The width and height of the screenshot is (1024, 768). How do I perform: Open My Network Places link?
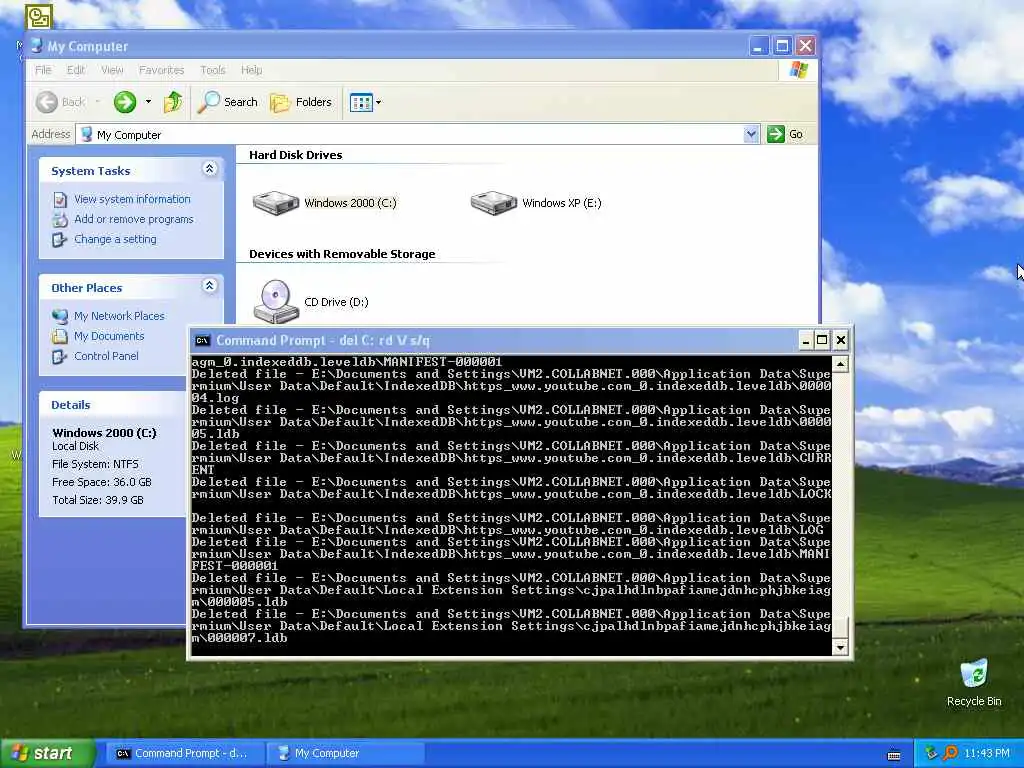119,316
